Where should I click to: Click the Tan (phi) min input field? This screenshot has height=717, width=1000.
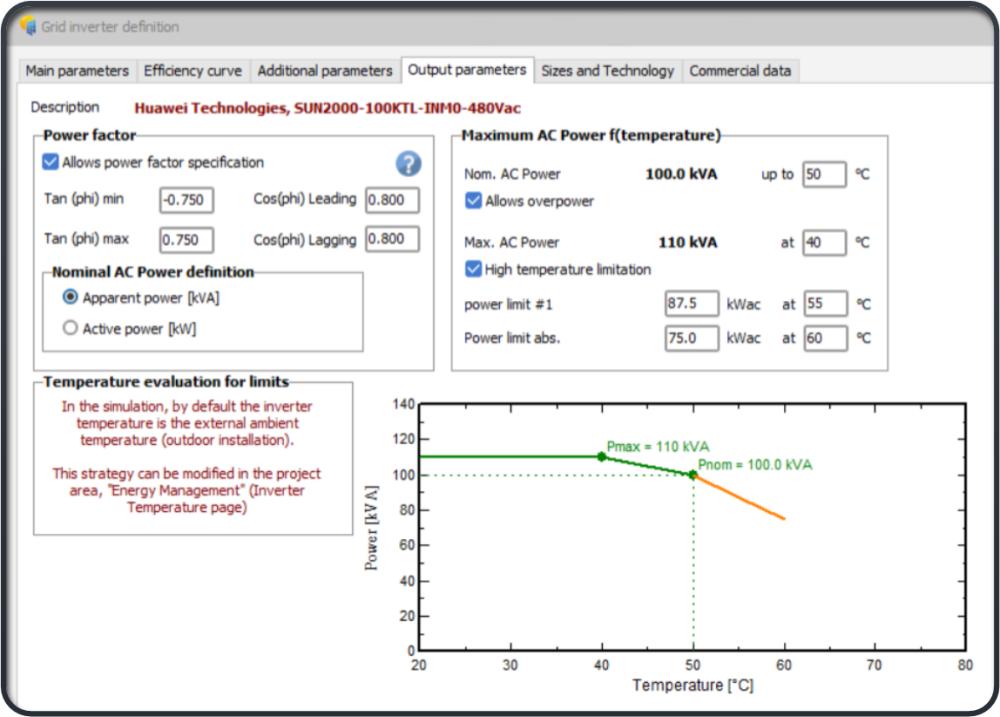[x=186, y=200]
